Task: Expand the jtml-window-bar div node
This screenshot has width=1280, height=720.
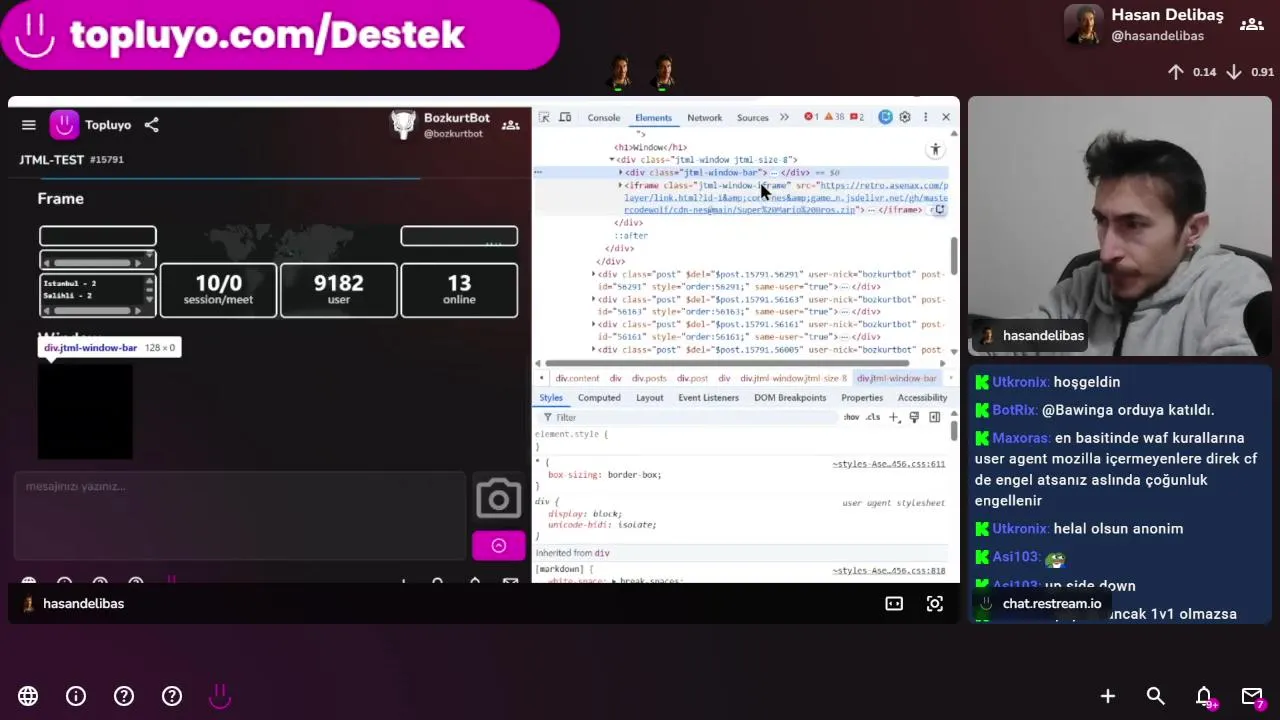Action: point(621,173)
